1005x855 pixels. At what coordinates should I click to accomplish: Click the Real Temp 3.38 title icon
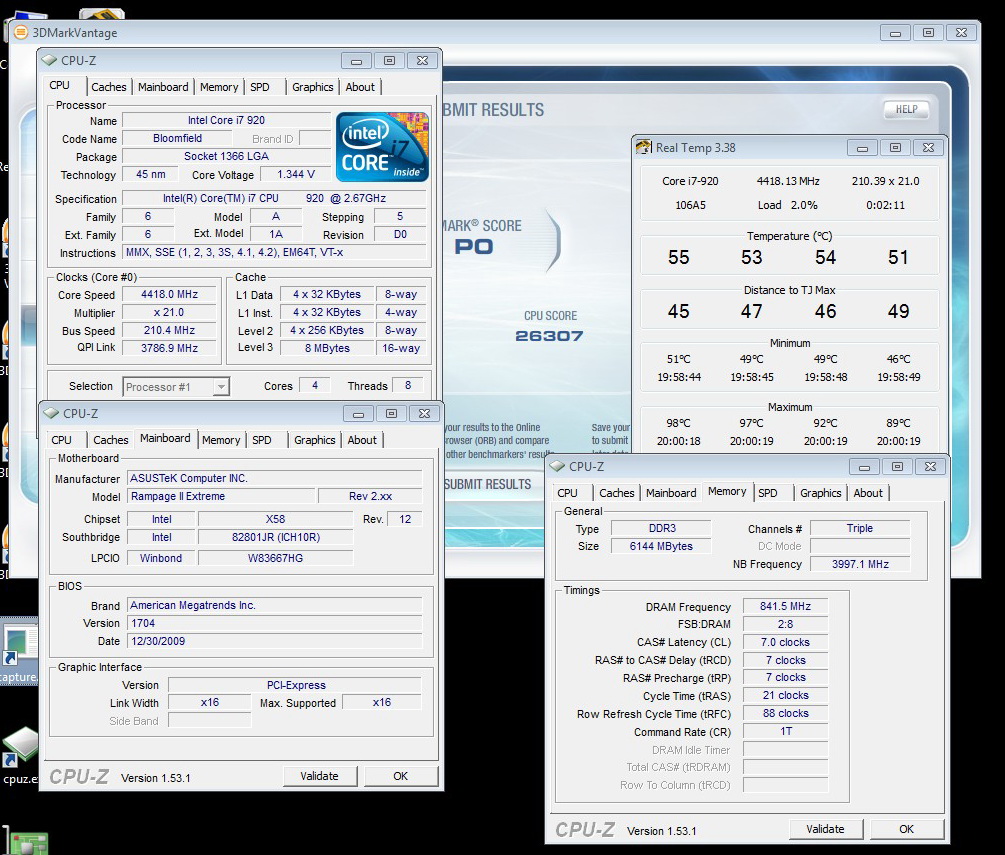point(643,147)
